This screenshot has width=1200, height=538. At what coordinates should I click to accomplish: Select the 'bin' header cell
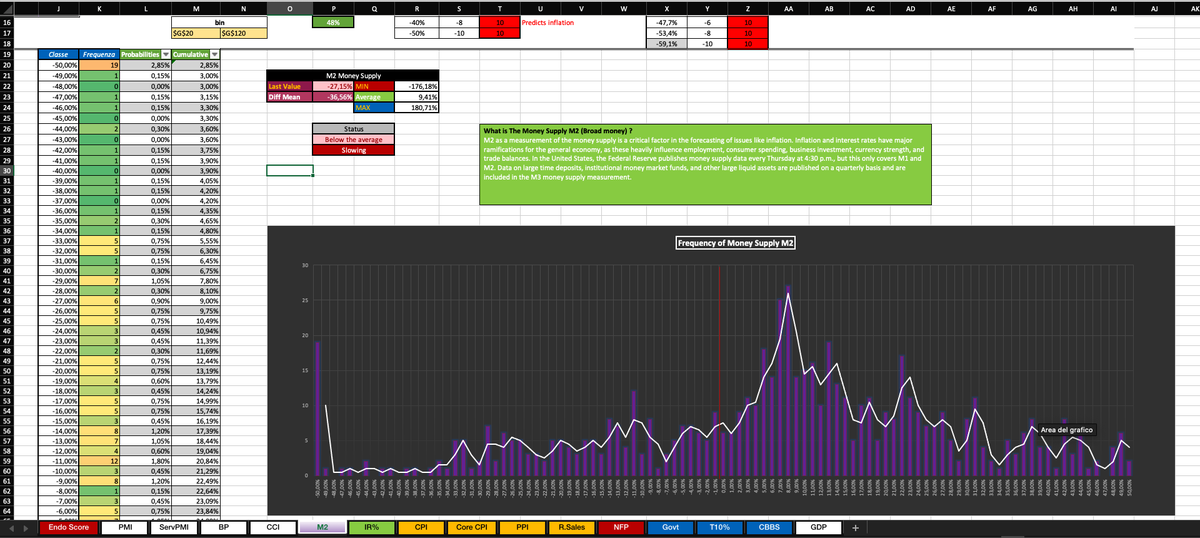218,22
